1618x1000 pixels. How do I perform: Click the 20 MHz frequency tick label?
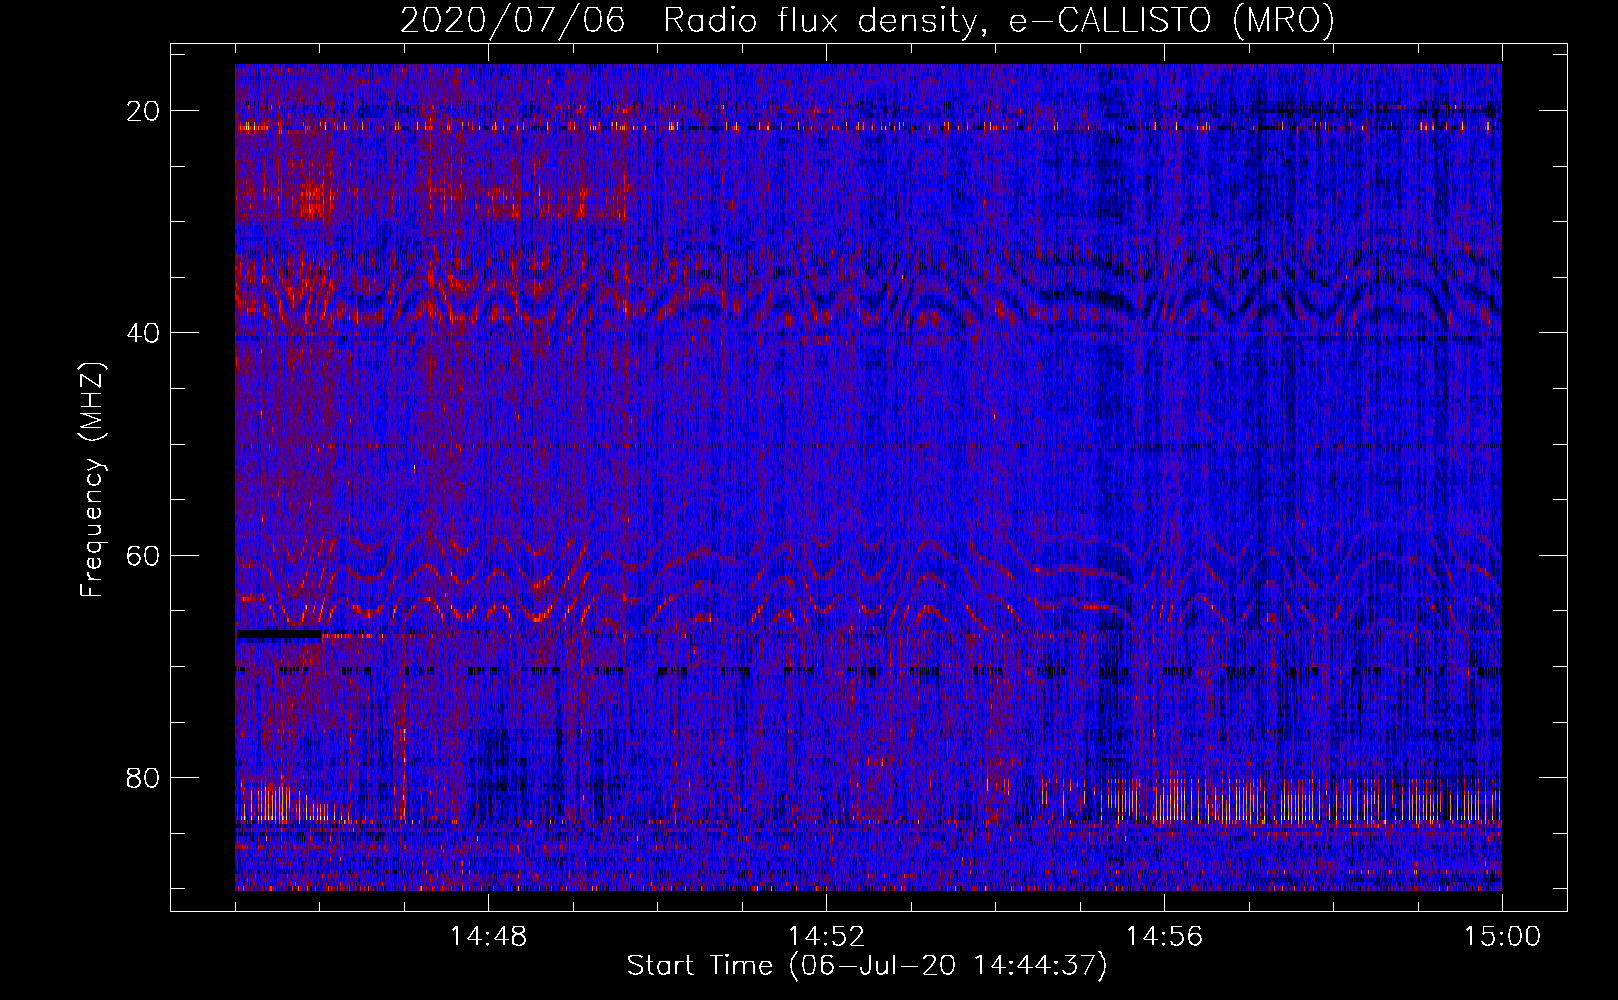(144, 111)
